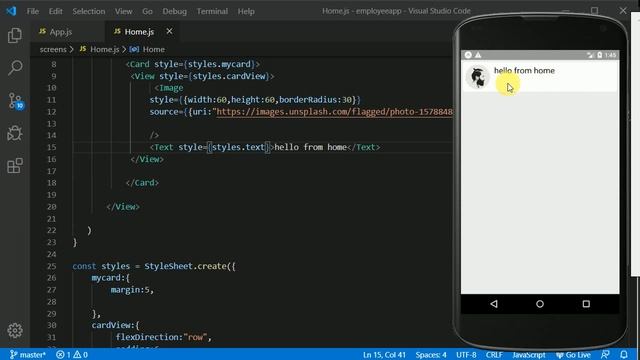Open the View menu

[x=123, y=11]
